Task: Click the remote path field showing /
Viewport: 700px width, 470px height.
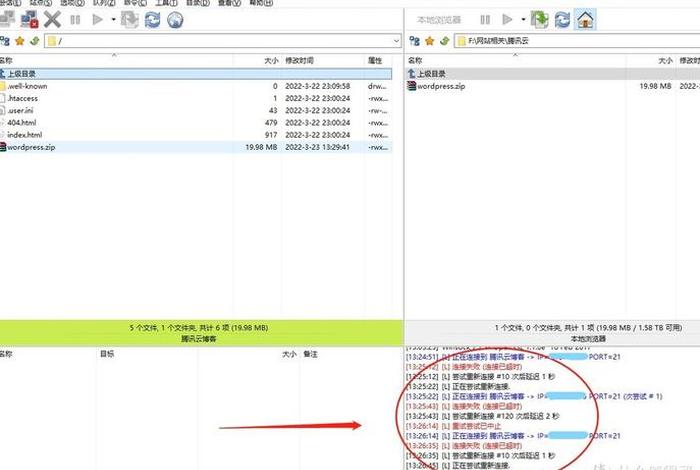Action: [x=222, y=41]
